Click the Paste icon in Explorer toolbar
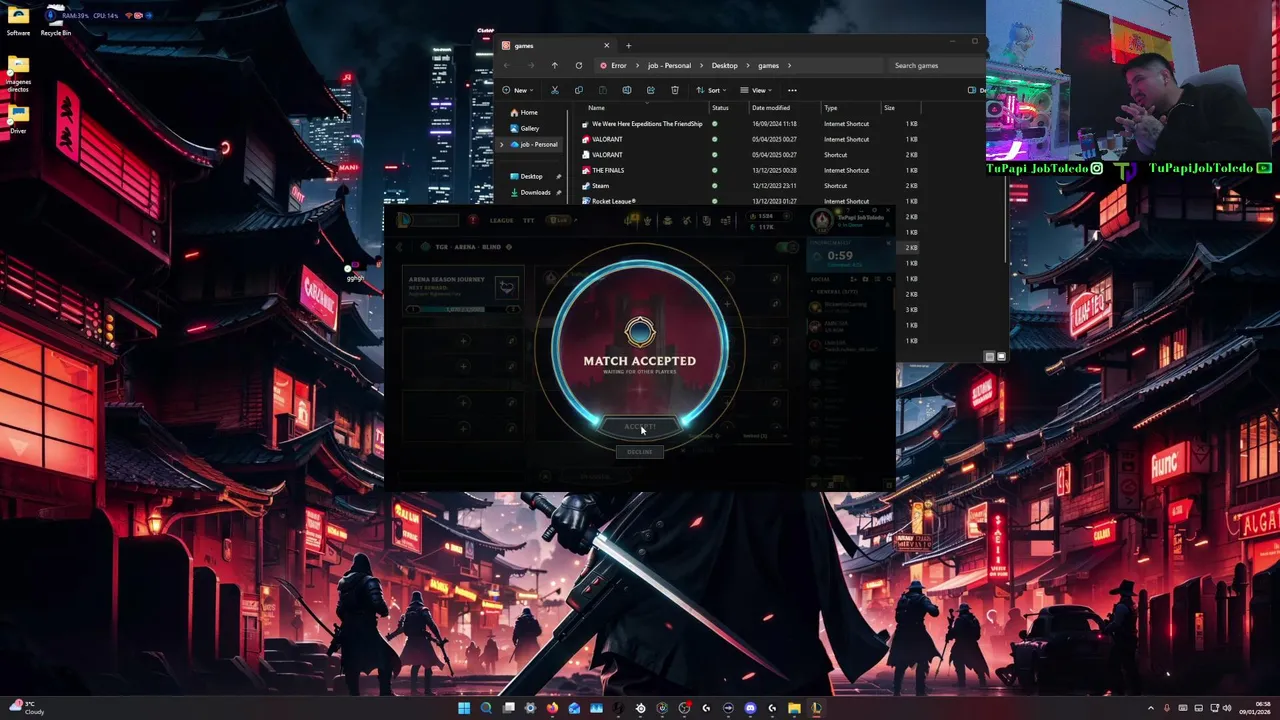1280x720 pixels. click(603, 90)
